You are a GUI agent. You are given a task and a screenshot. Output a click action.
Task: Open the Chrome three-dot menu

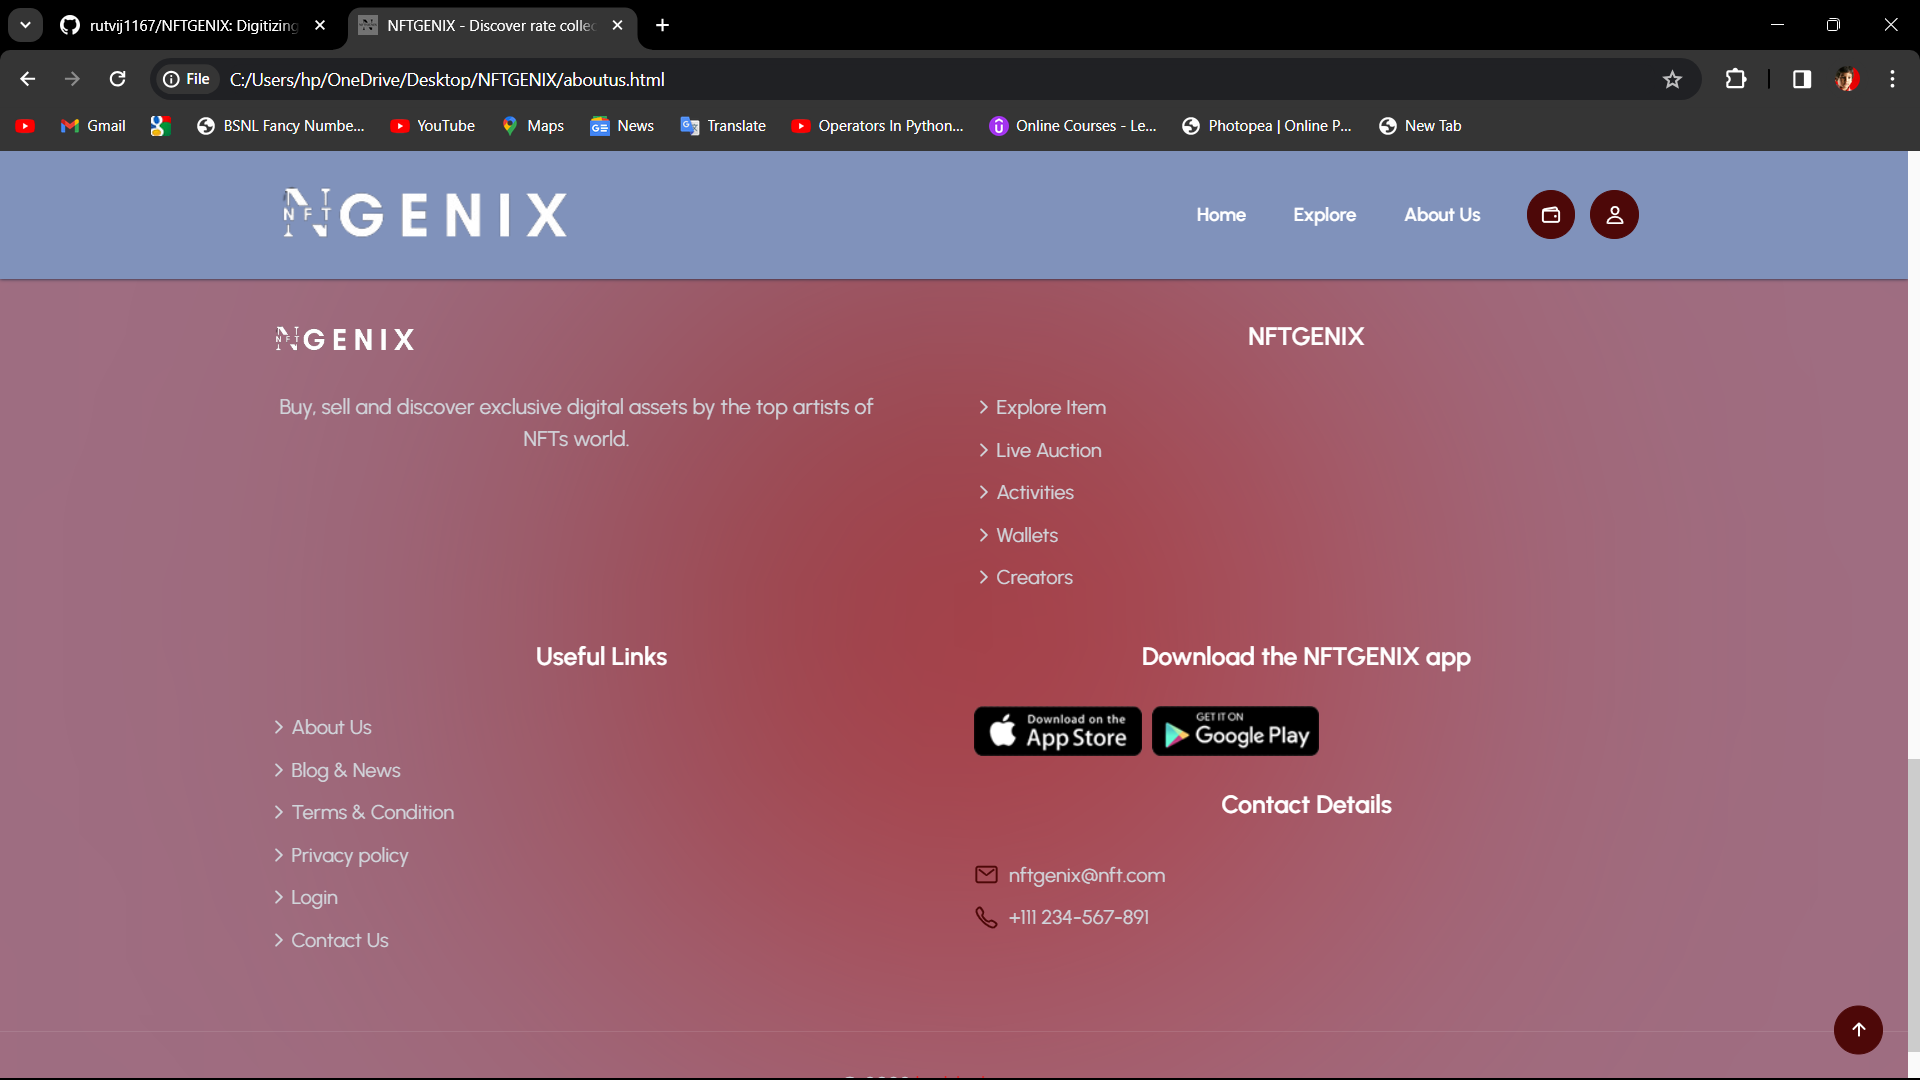pos(1892,79)
